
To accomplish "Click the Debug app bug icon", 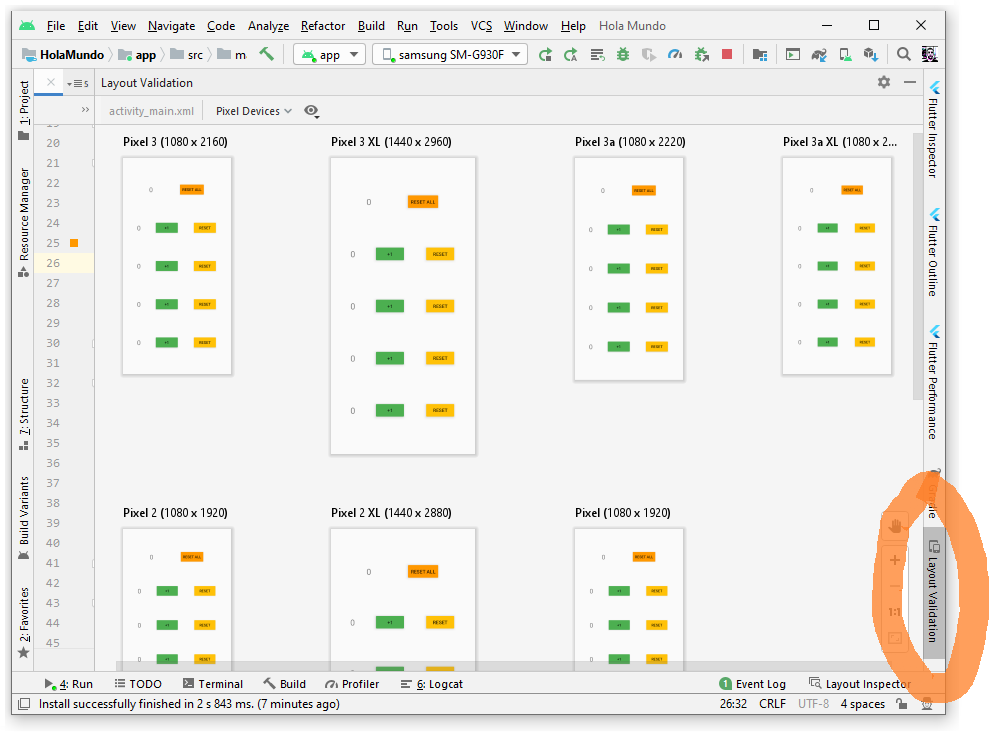I will (622, 54).
